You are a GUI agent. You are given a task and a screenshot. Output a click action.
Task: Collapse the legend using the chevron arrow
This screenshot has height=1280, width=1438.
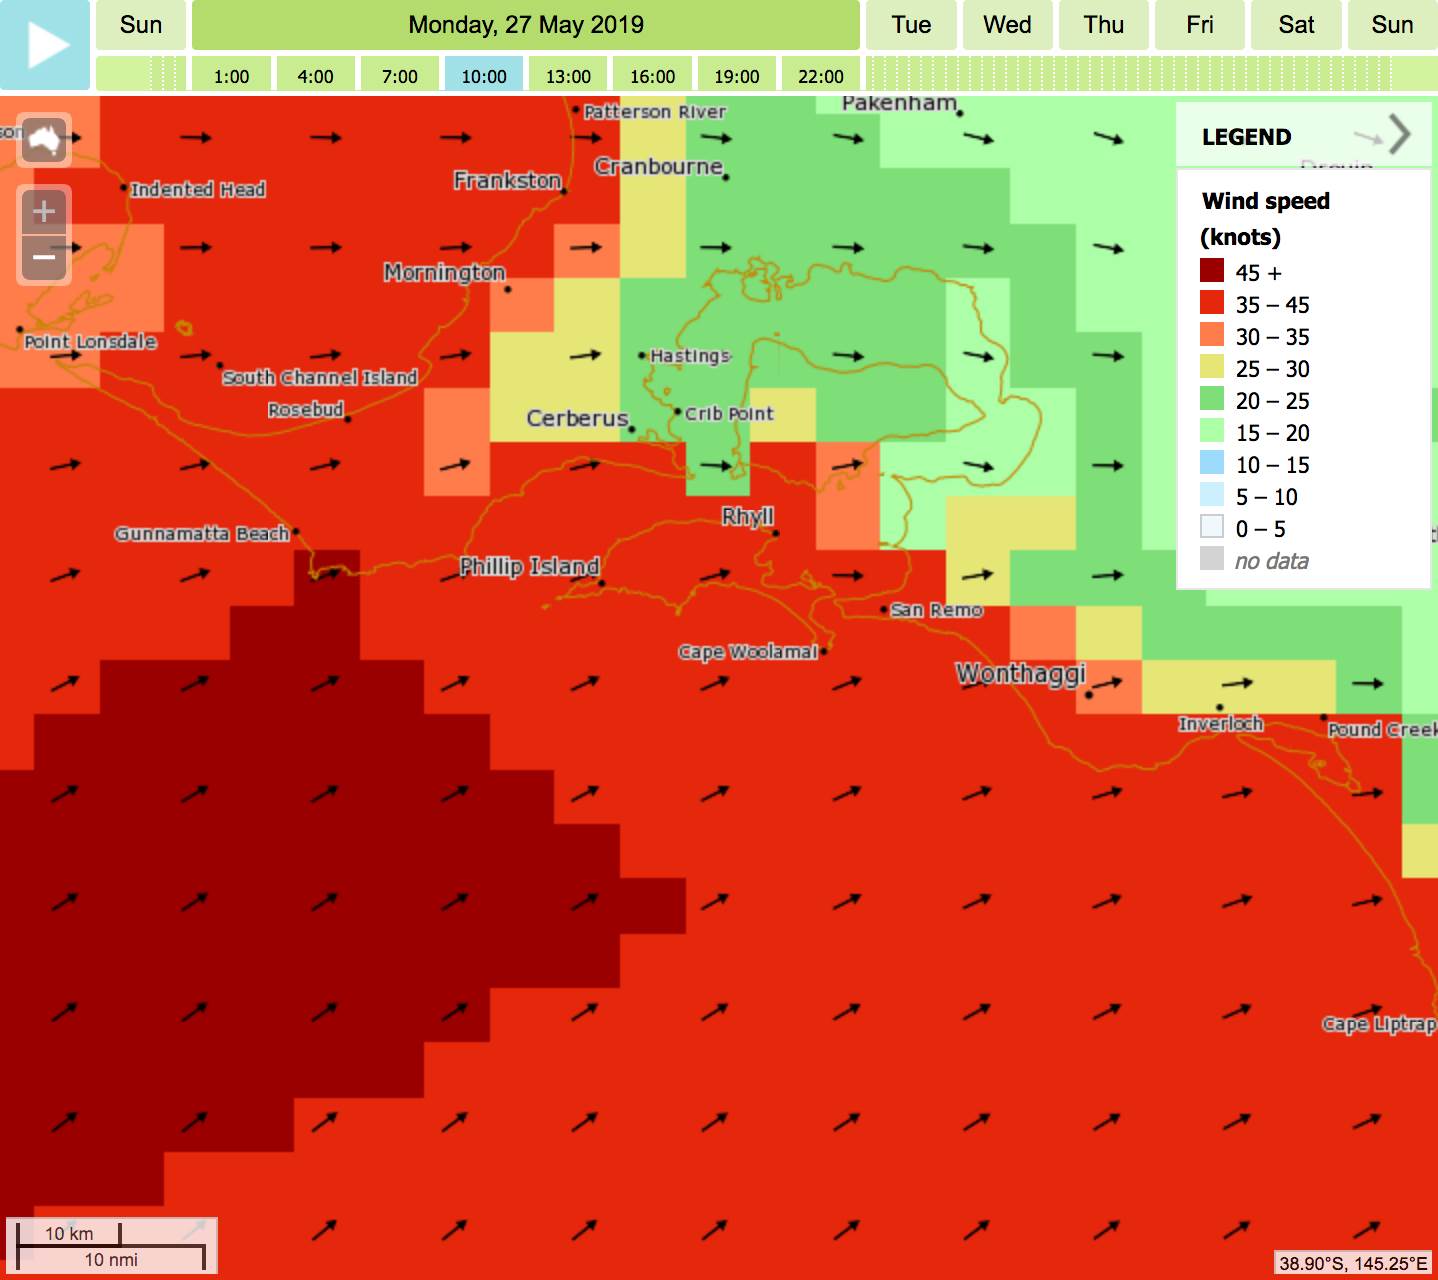click(x=1399, y=135)
